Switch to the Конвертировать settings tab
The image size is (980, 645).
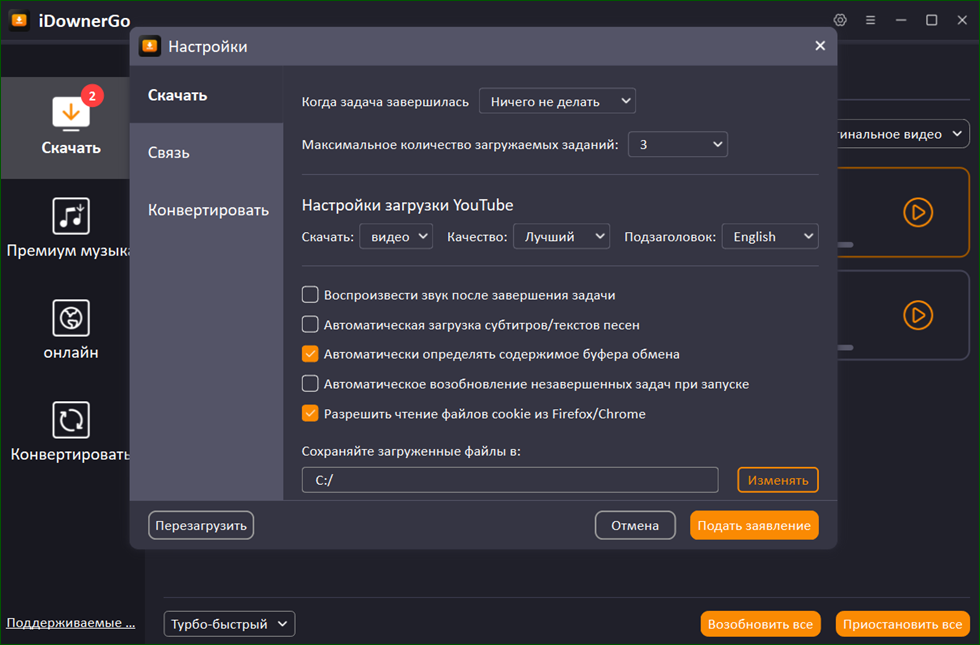point(206,210)
